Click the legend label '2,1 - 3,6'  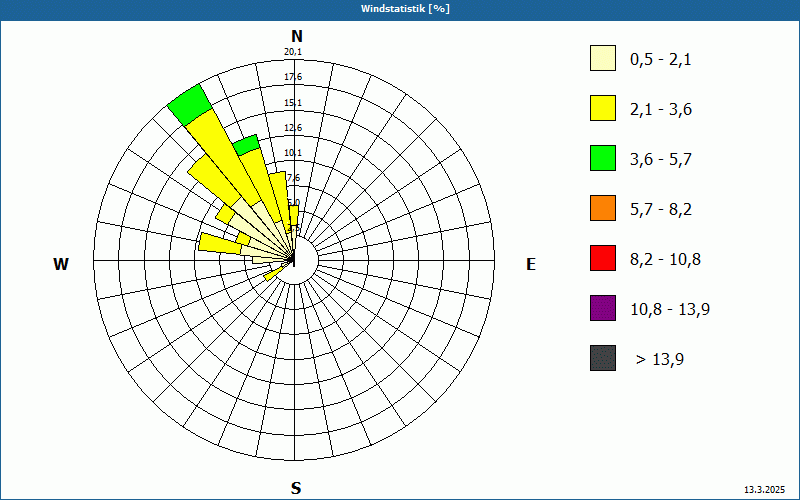pos(661,110)
